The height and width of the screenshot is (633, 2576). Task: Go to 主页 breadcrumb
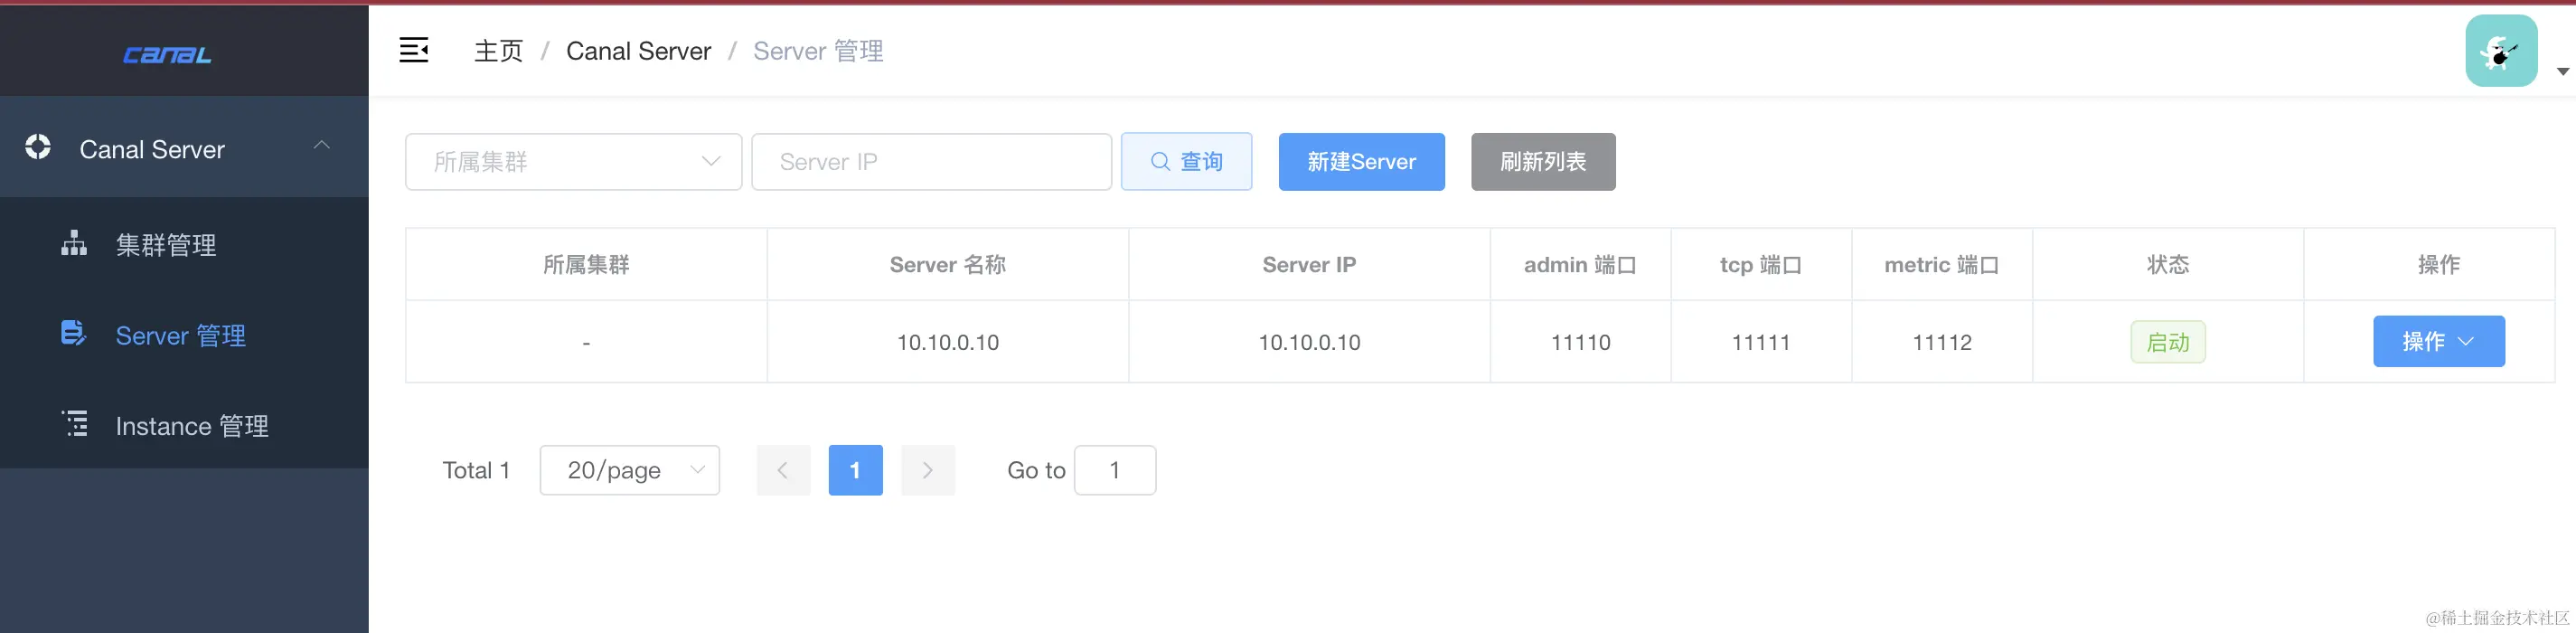point(498,51)
